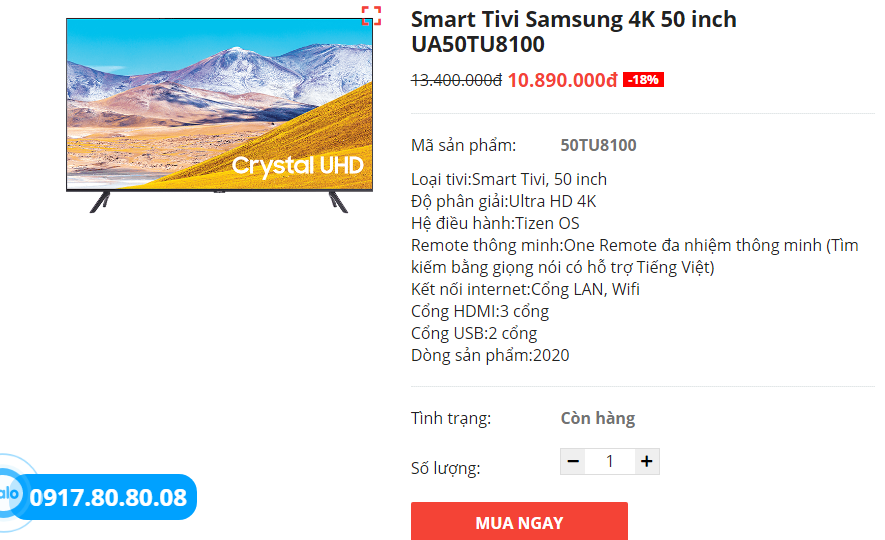Click the Còn hàng stock status
Screen dimensions: 885x540
tap(597, 418)
